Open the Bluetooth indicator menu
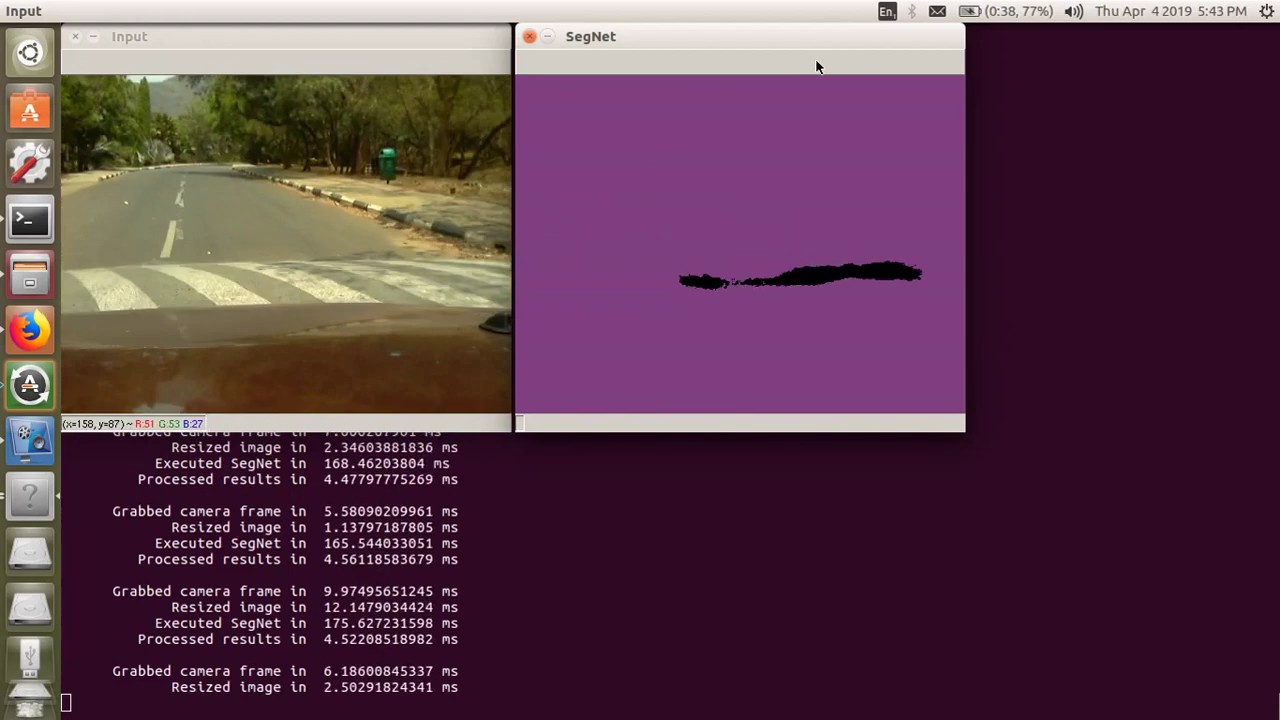1280x720 pixels. coord(911,11)
